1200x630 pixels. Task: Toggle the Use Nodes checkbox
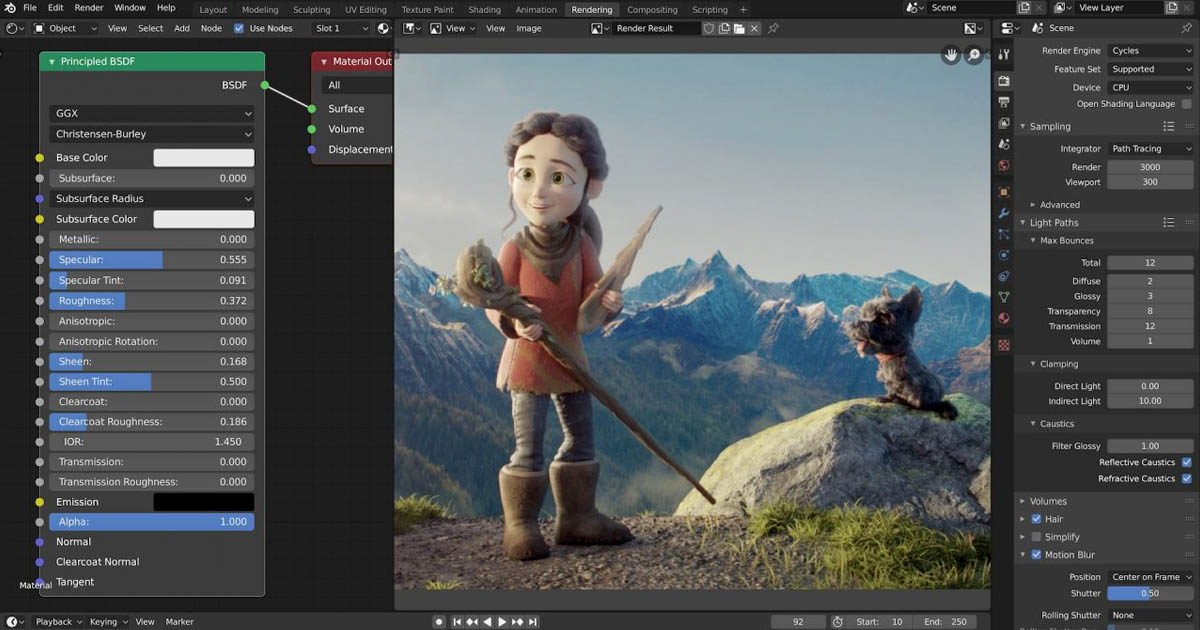pos(239,28)
